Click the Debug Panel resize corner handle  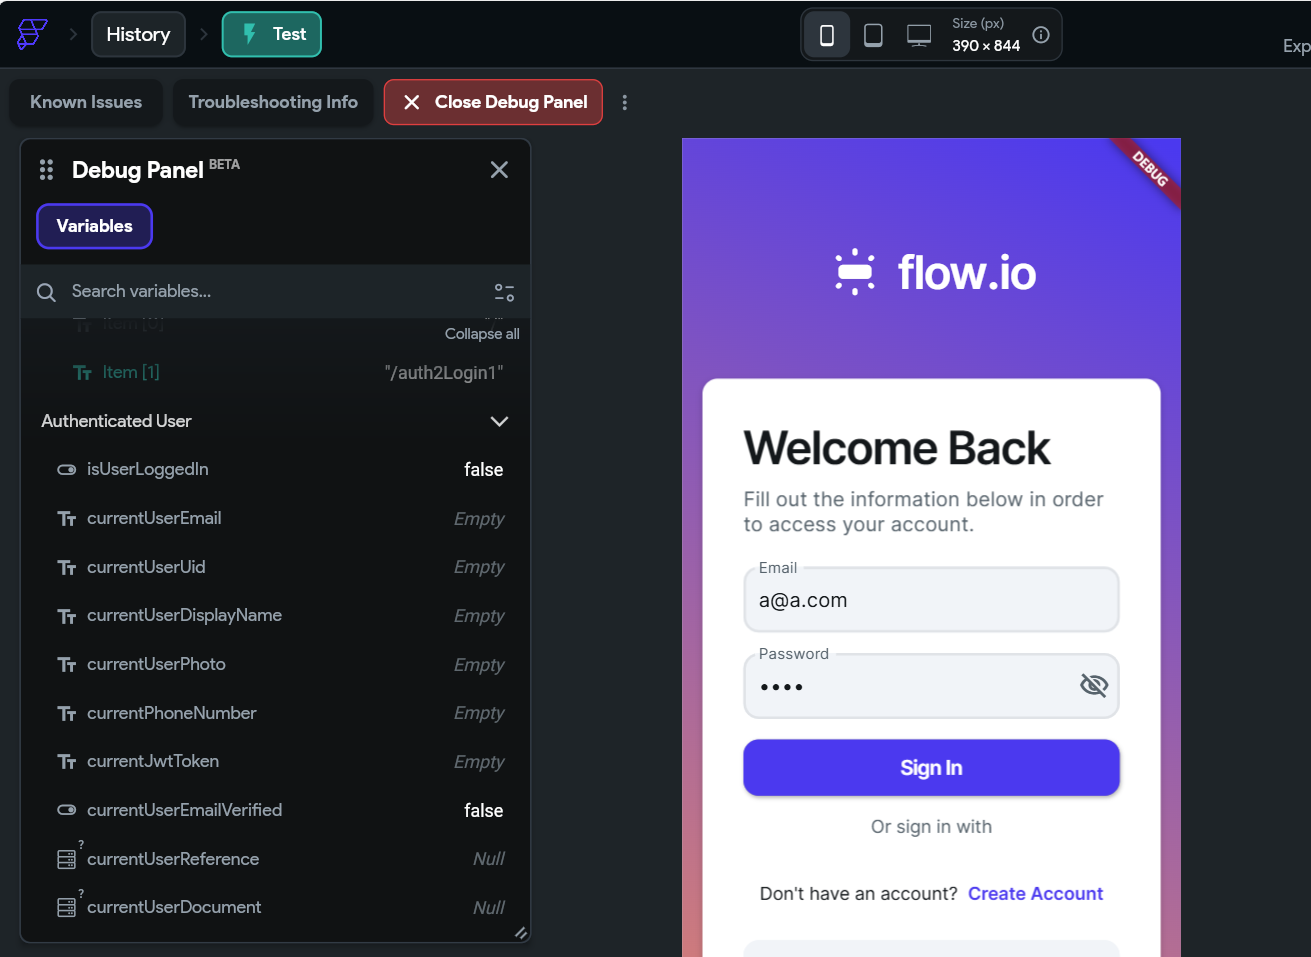click(x=521, y=933)
